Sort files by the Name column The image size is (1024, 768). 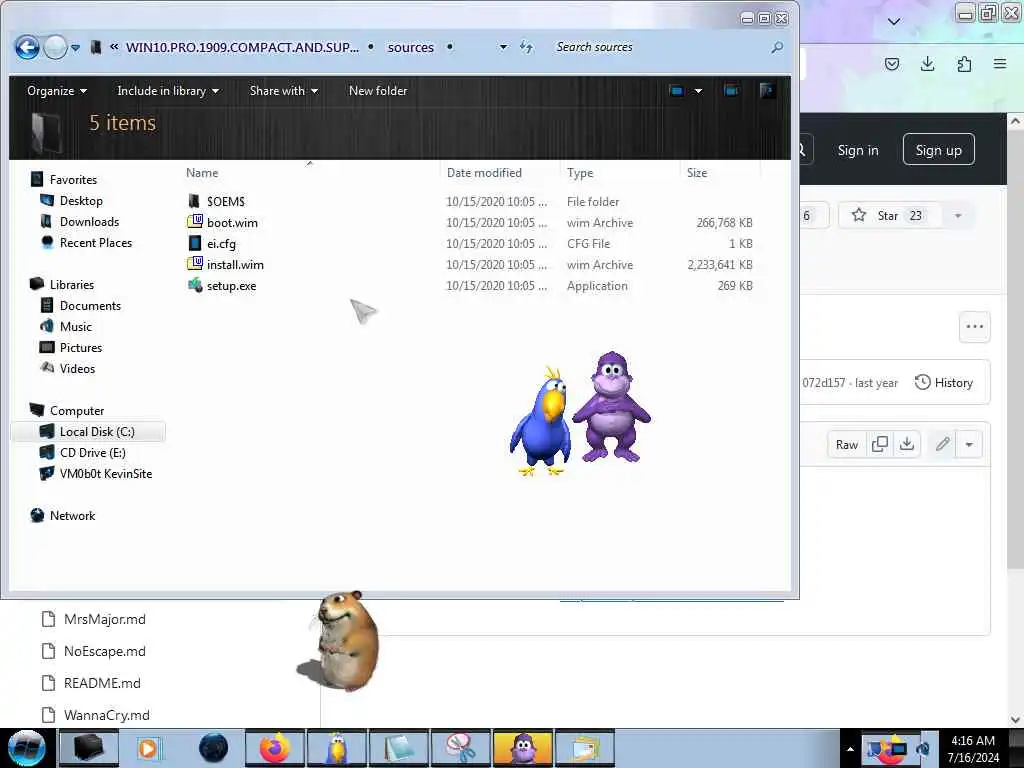[202, 173]
